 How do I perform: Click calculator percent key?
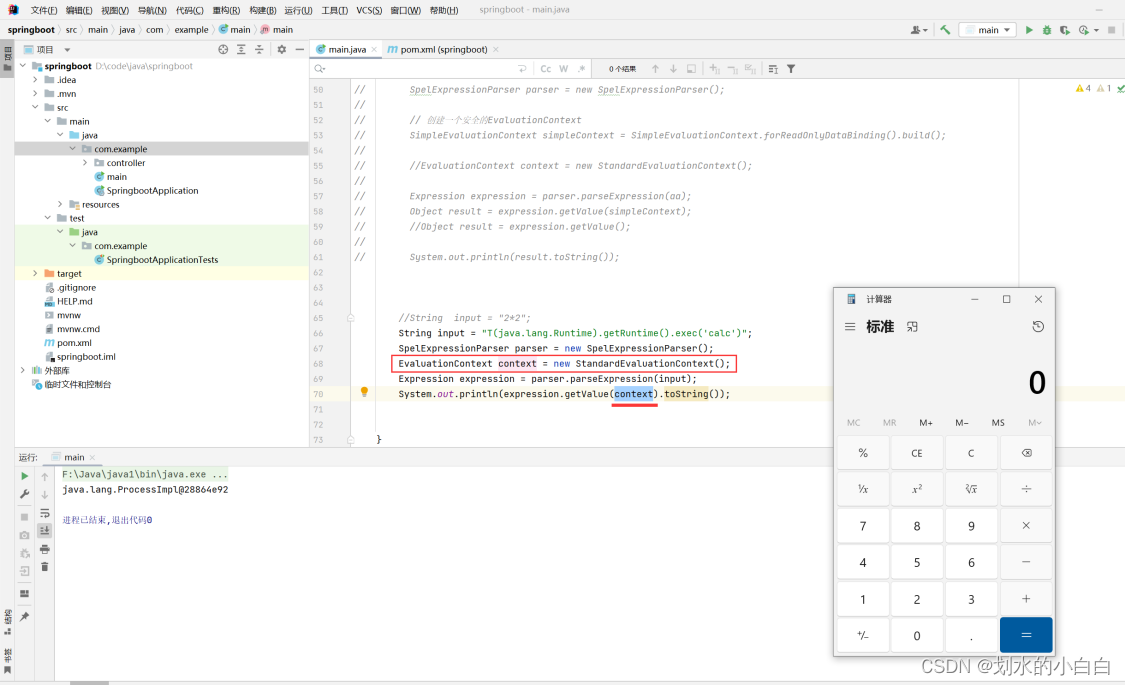click(x=862, y=453)
